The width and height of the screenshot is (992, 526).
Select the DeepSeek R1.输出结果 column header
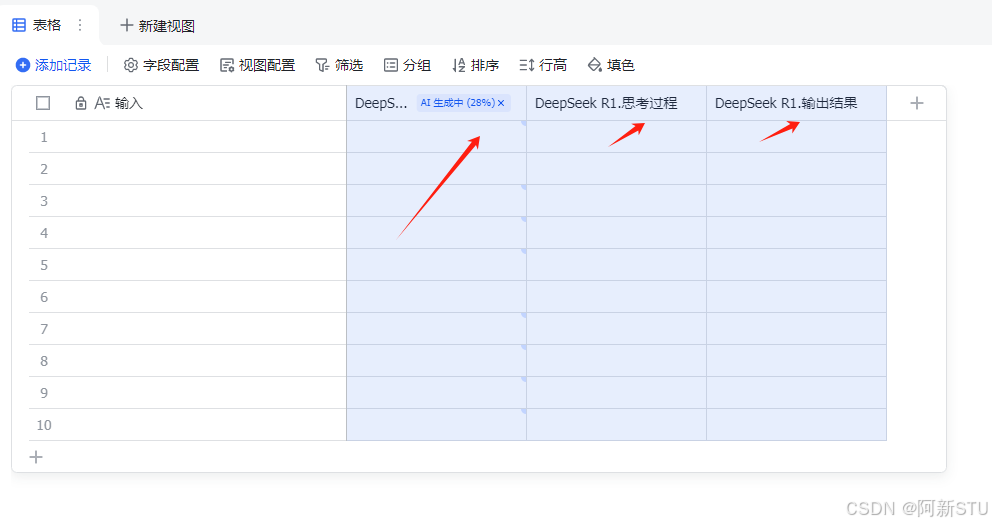797,103
